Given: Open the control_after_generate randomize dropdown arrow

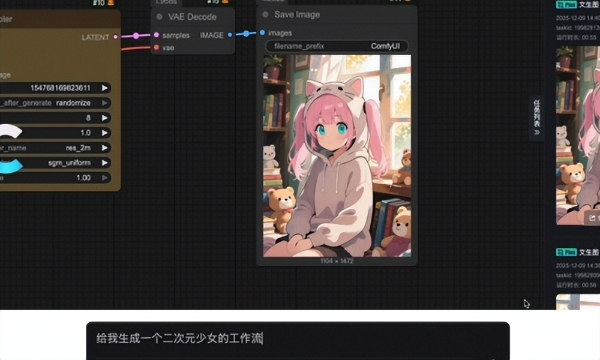Looking at the screenshot, I should click(x=104, y=103).
